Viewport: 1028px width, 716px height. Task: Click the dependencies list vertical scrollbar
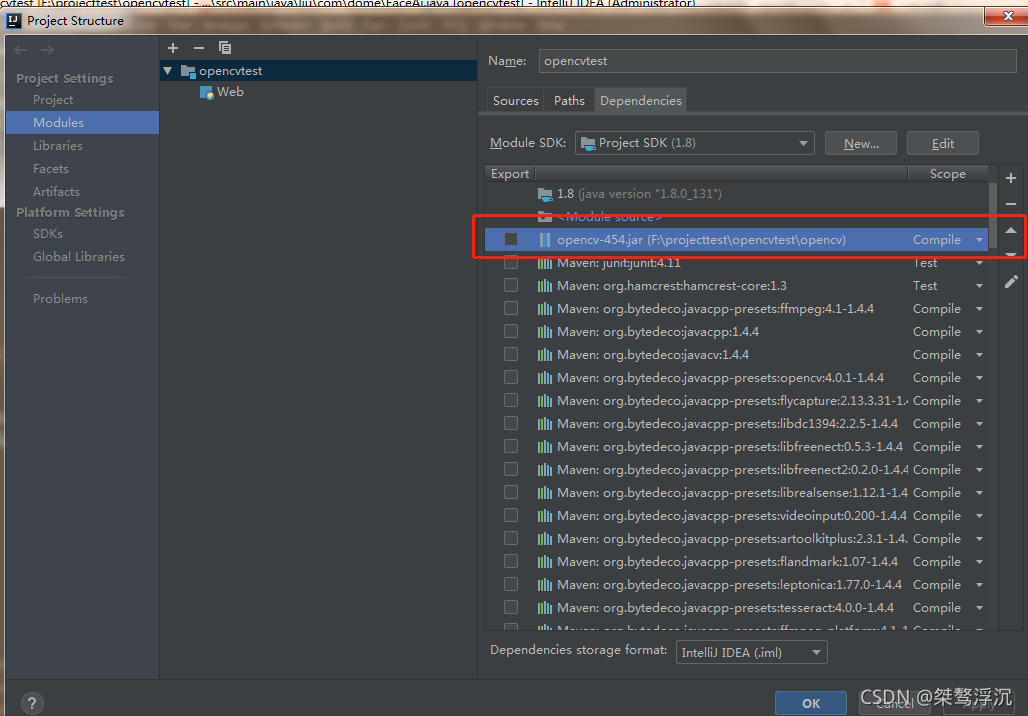tap(993, 215)
